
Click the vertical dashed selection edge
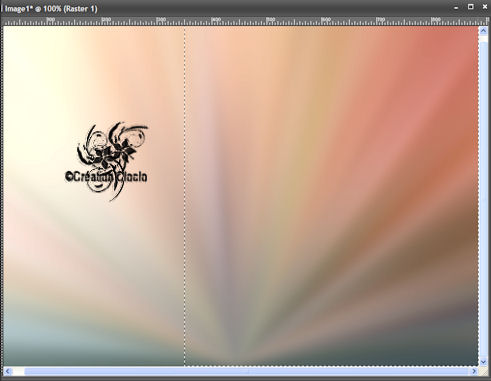(x=185, y=197)
